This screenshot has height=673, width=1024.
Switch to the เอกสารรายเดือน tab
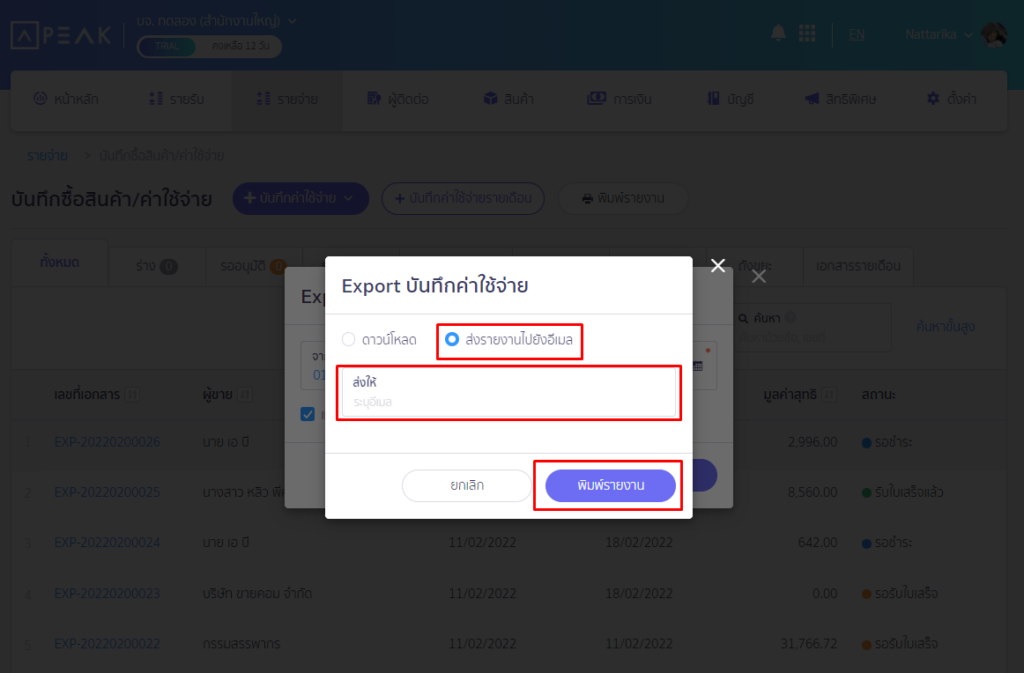pos(858,266)
